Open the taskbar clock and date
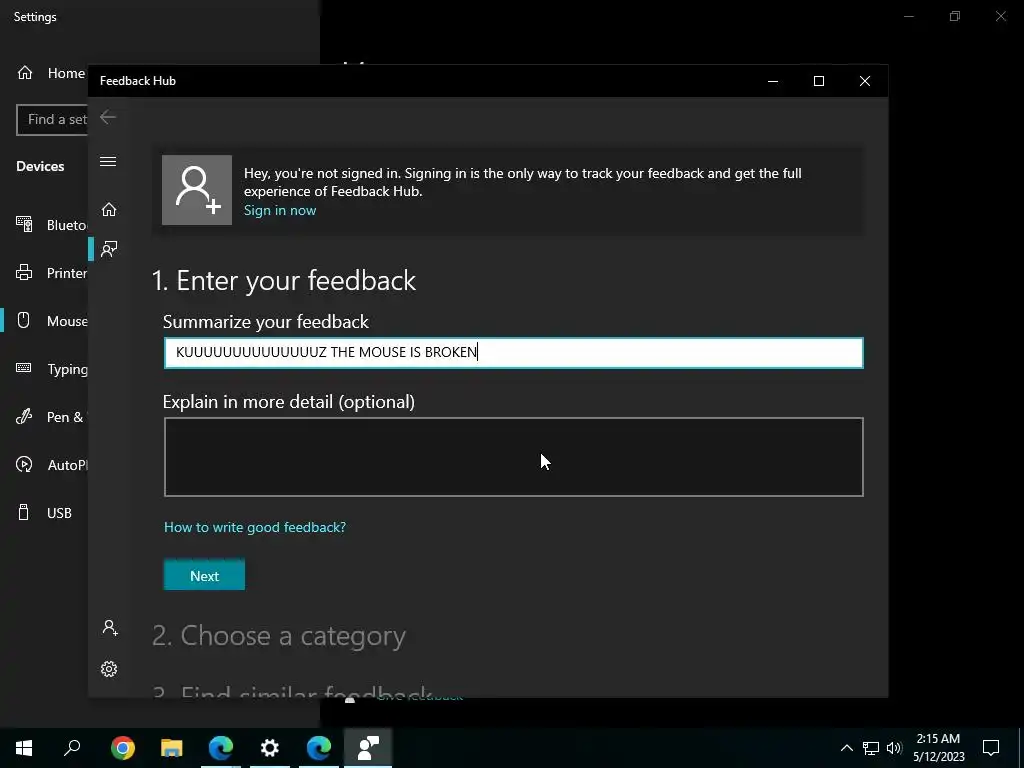This screenshot has height=768, width=1024. point(938,748)
